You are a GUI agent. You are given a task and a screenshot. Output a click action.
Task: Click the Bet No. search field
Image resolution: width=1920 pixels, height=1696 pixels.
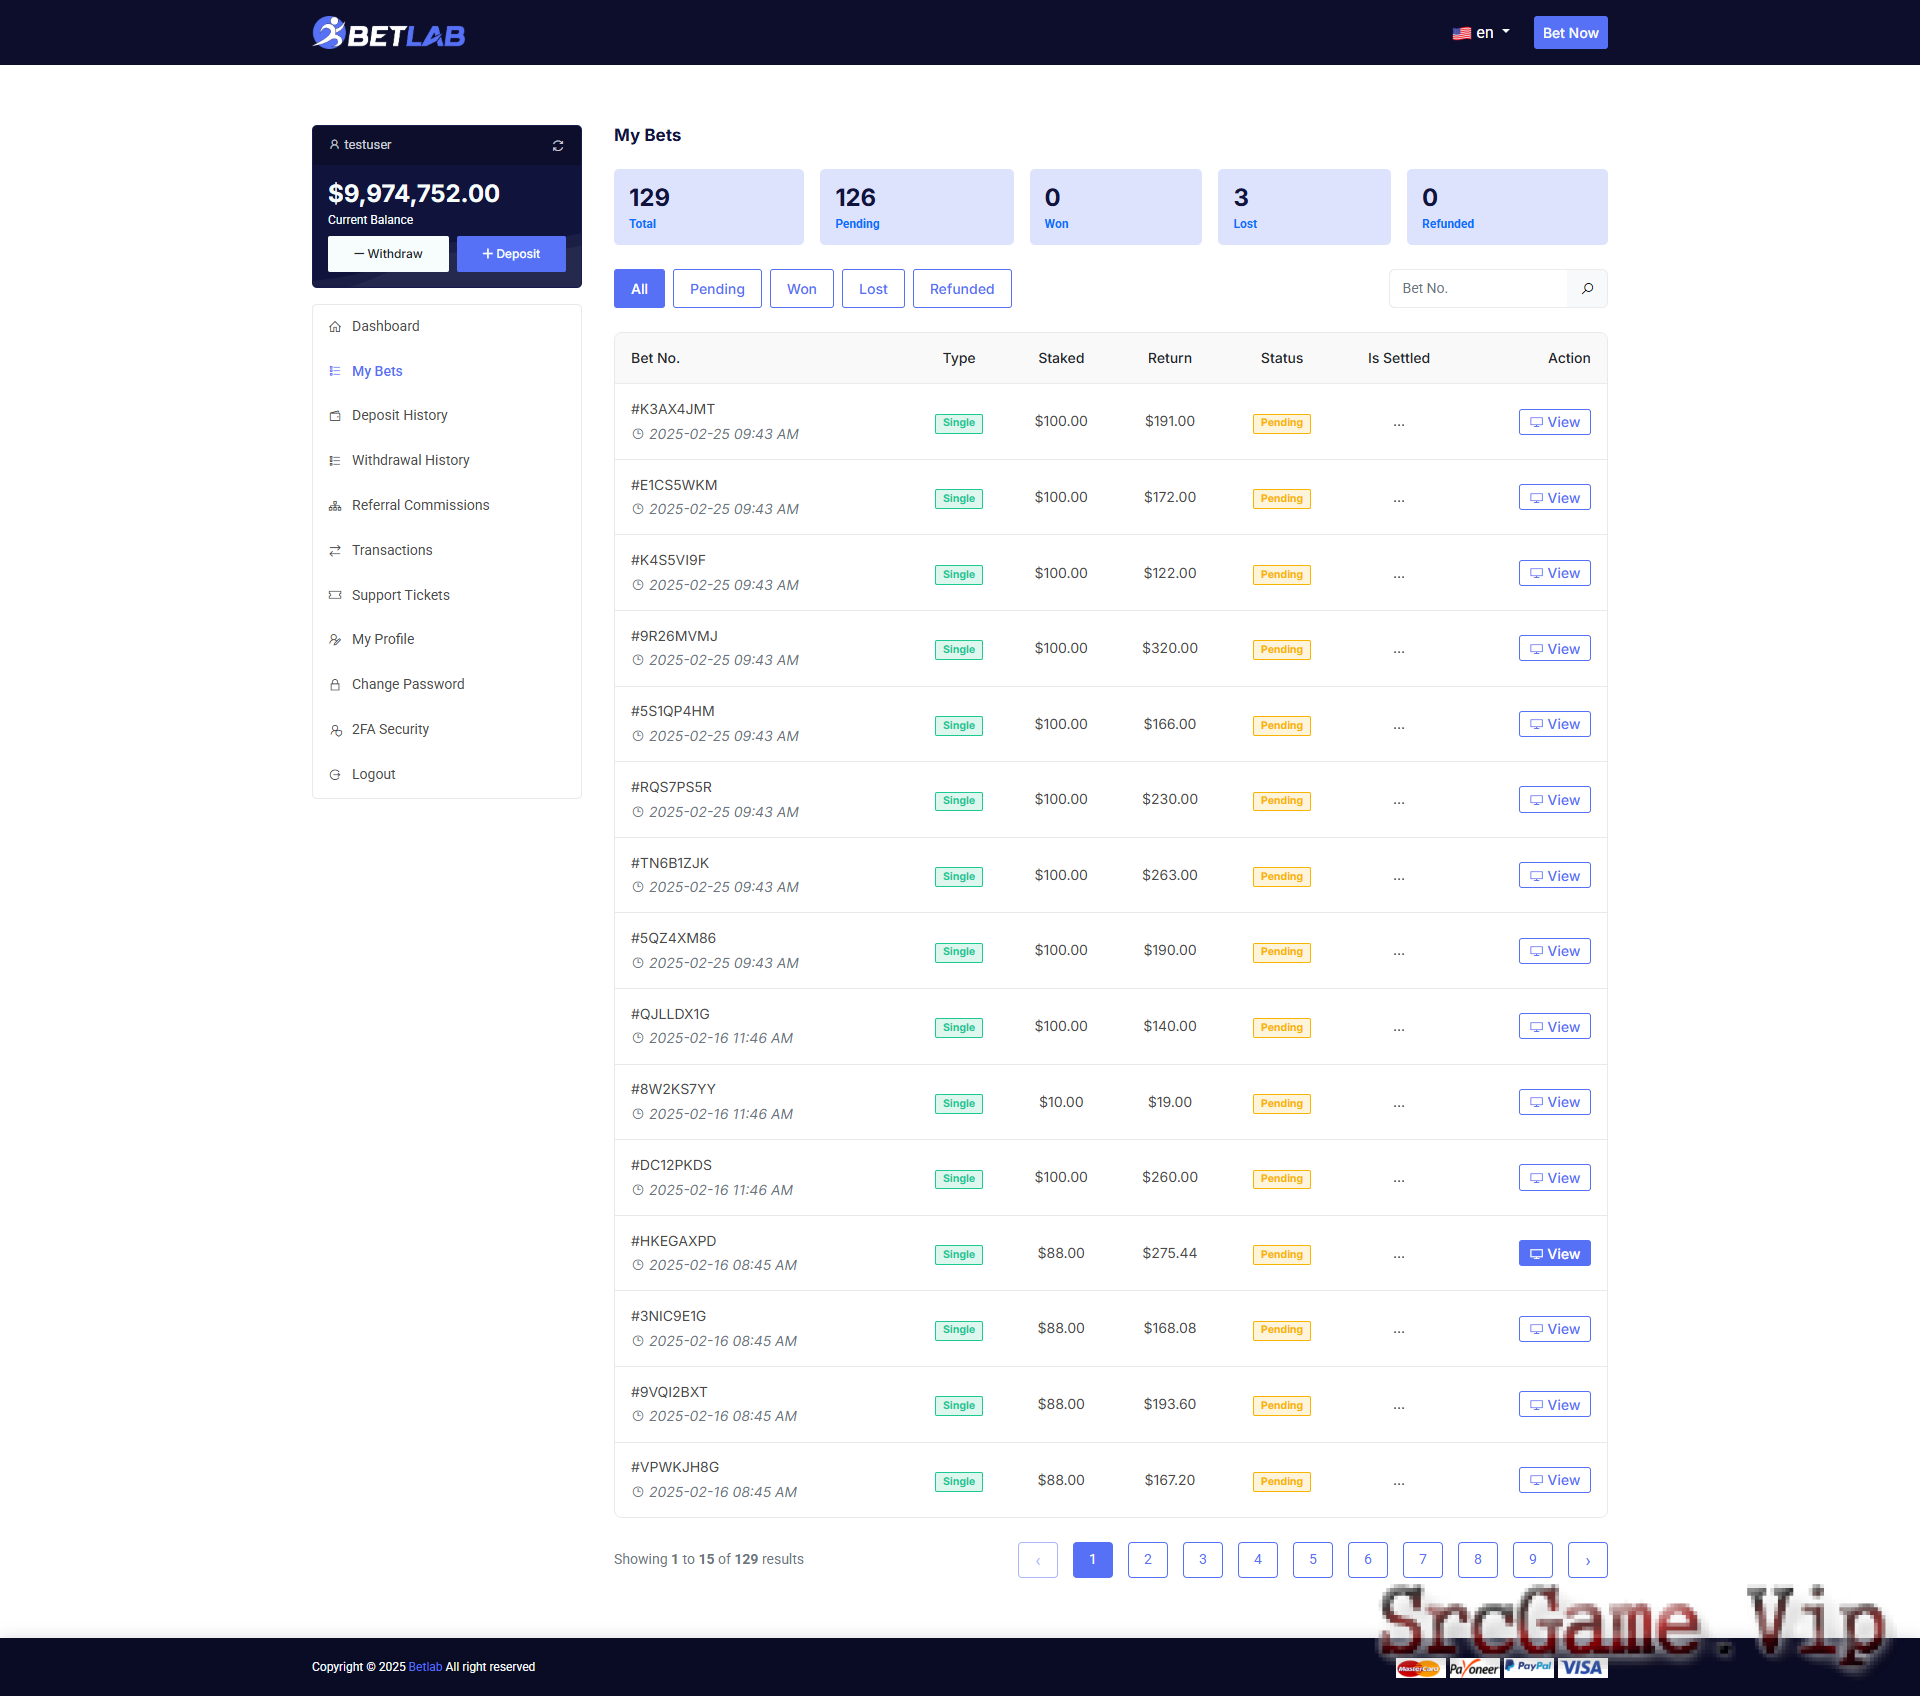[1478, 288]
